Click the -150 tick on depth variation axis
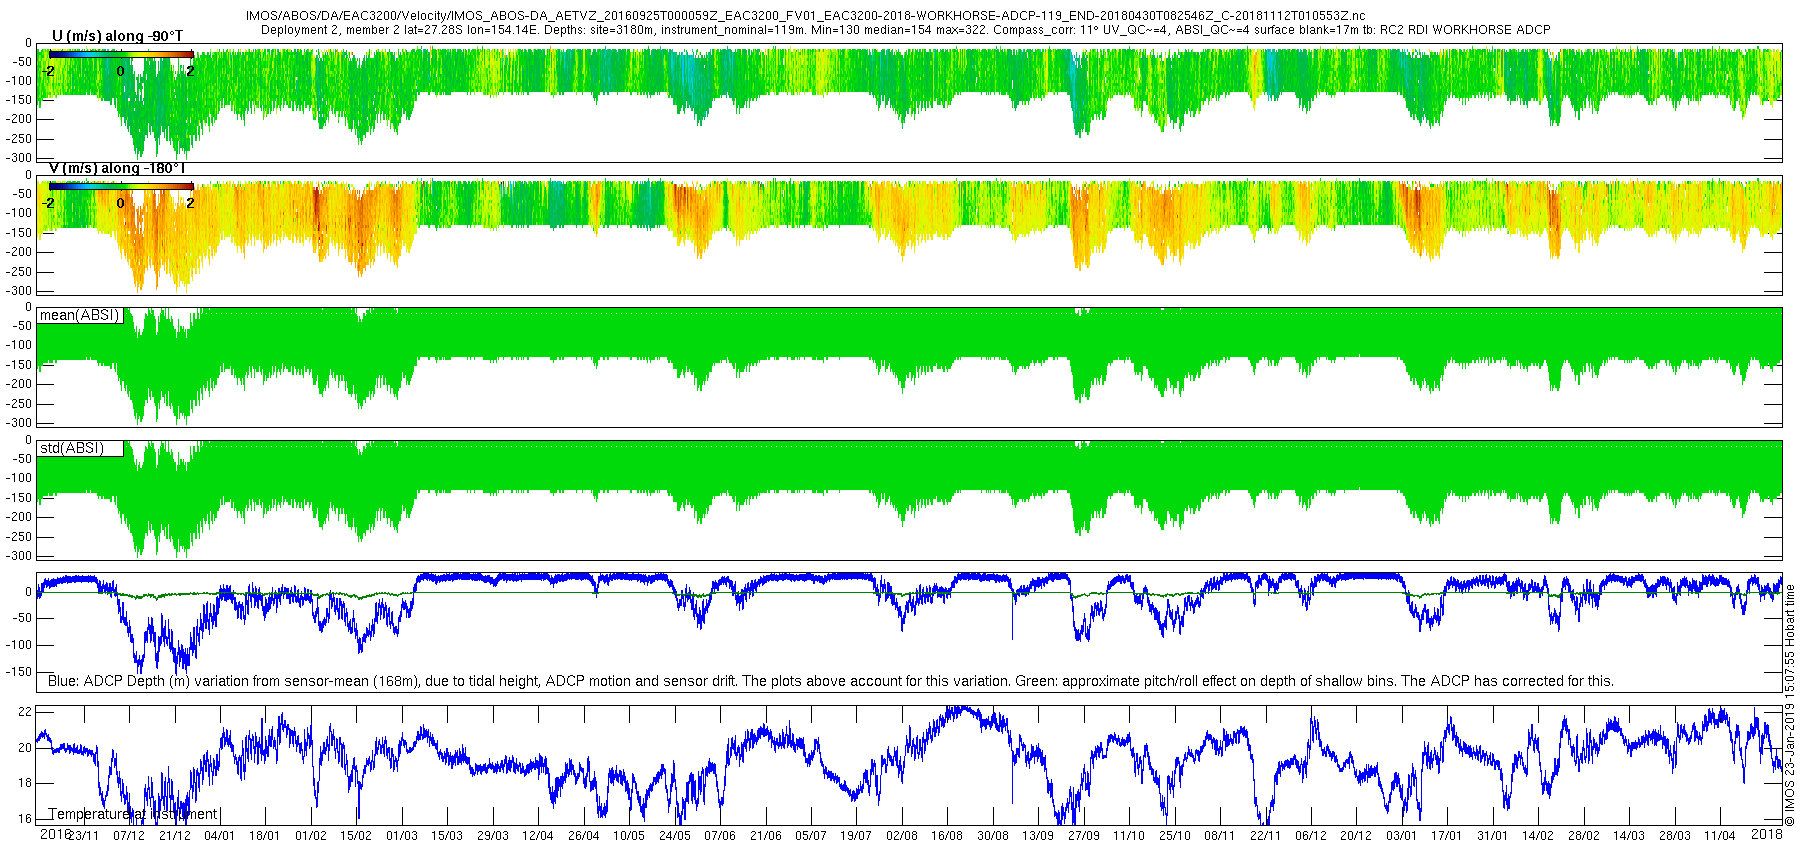The height and width of the screenshot is (850, 1800). (18, 672)
